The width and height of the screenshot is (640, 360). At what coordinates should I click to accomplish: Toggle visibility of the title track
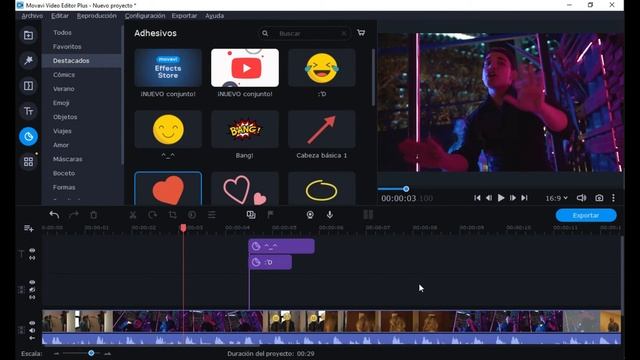[x=32, y=250]
